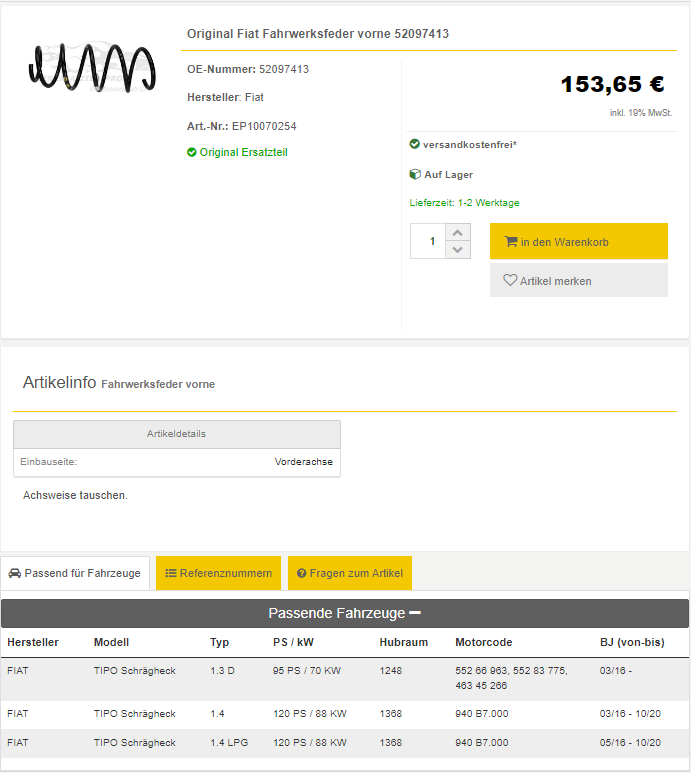Decrease quantity with the down arrow
Screen dimensions: 691x773
coord(457,250)
